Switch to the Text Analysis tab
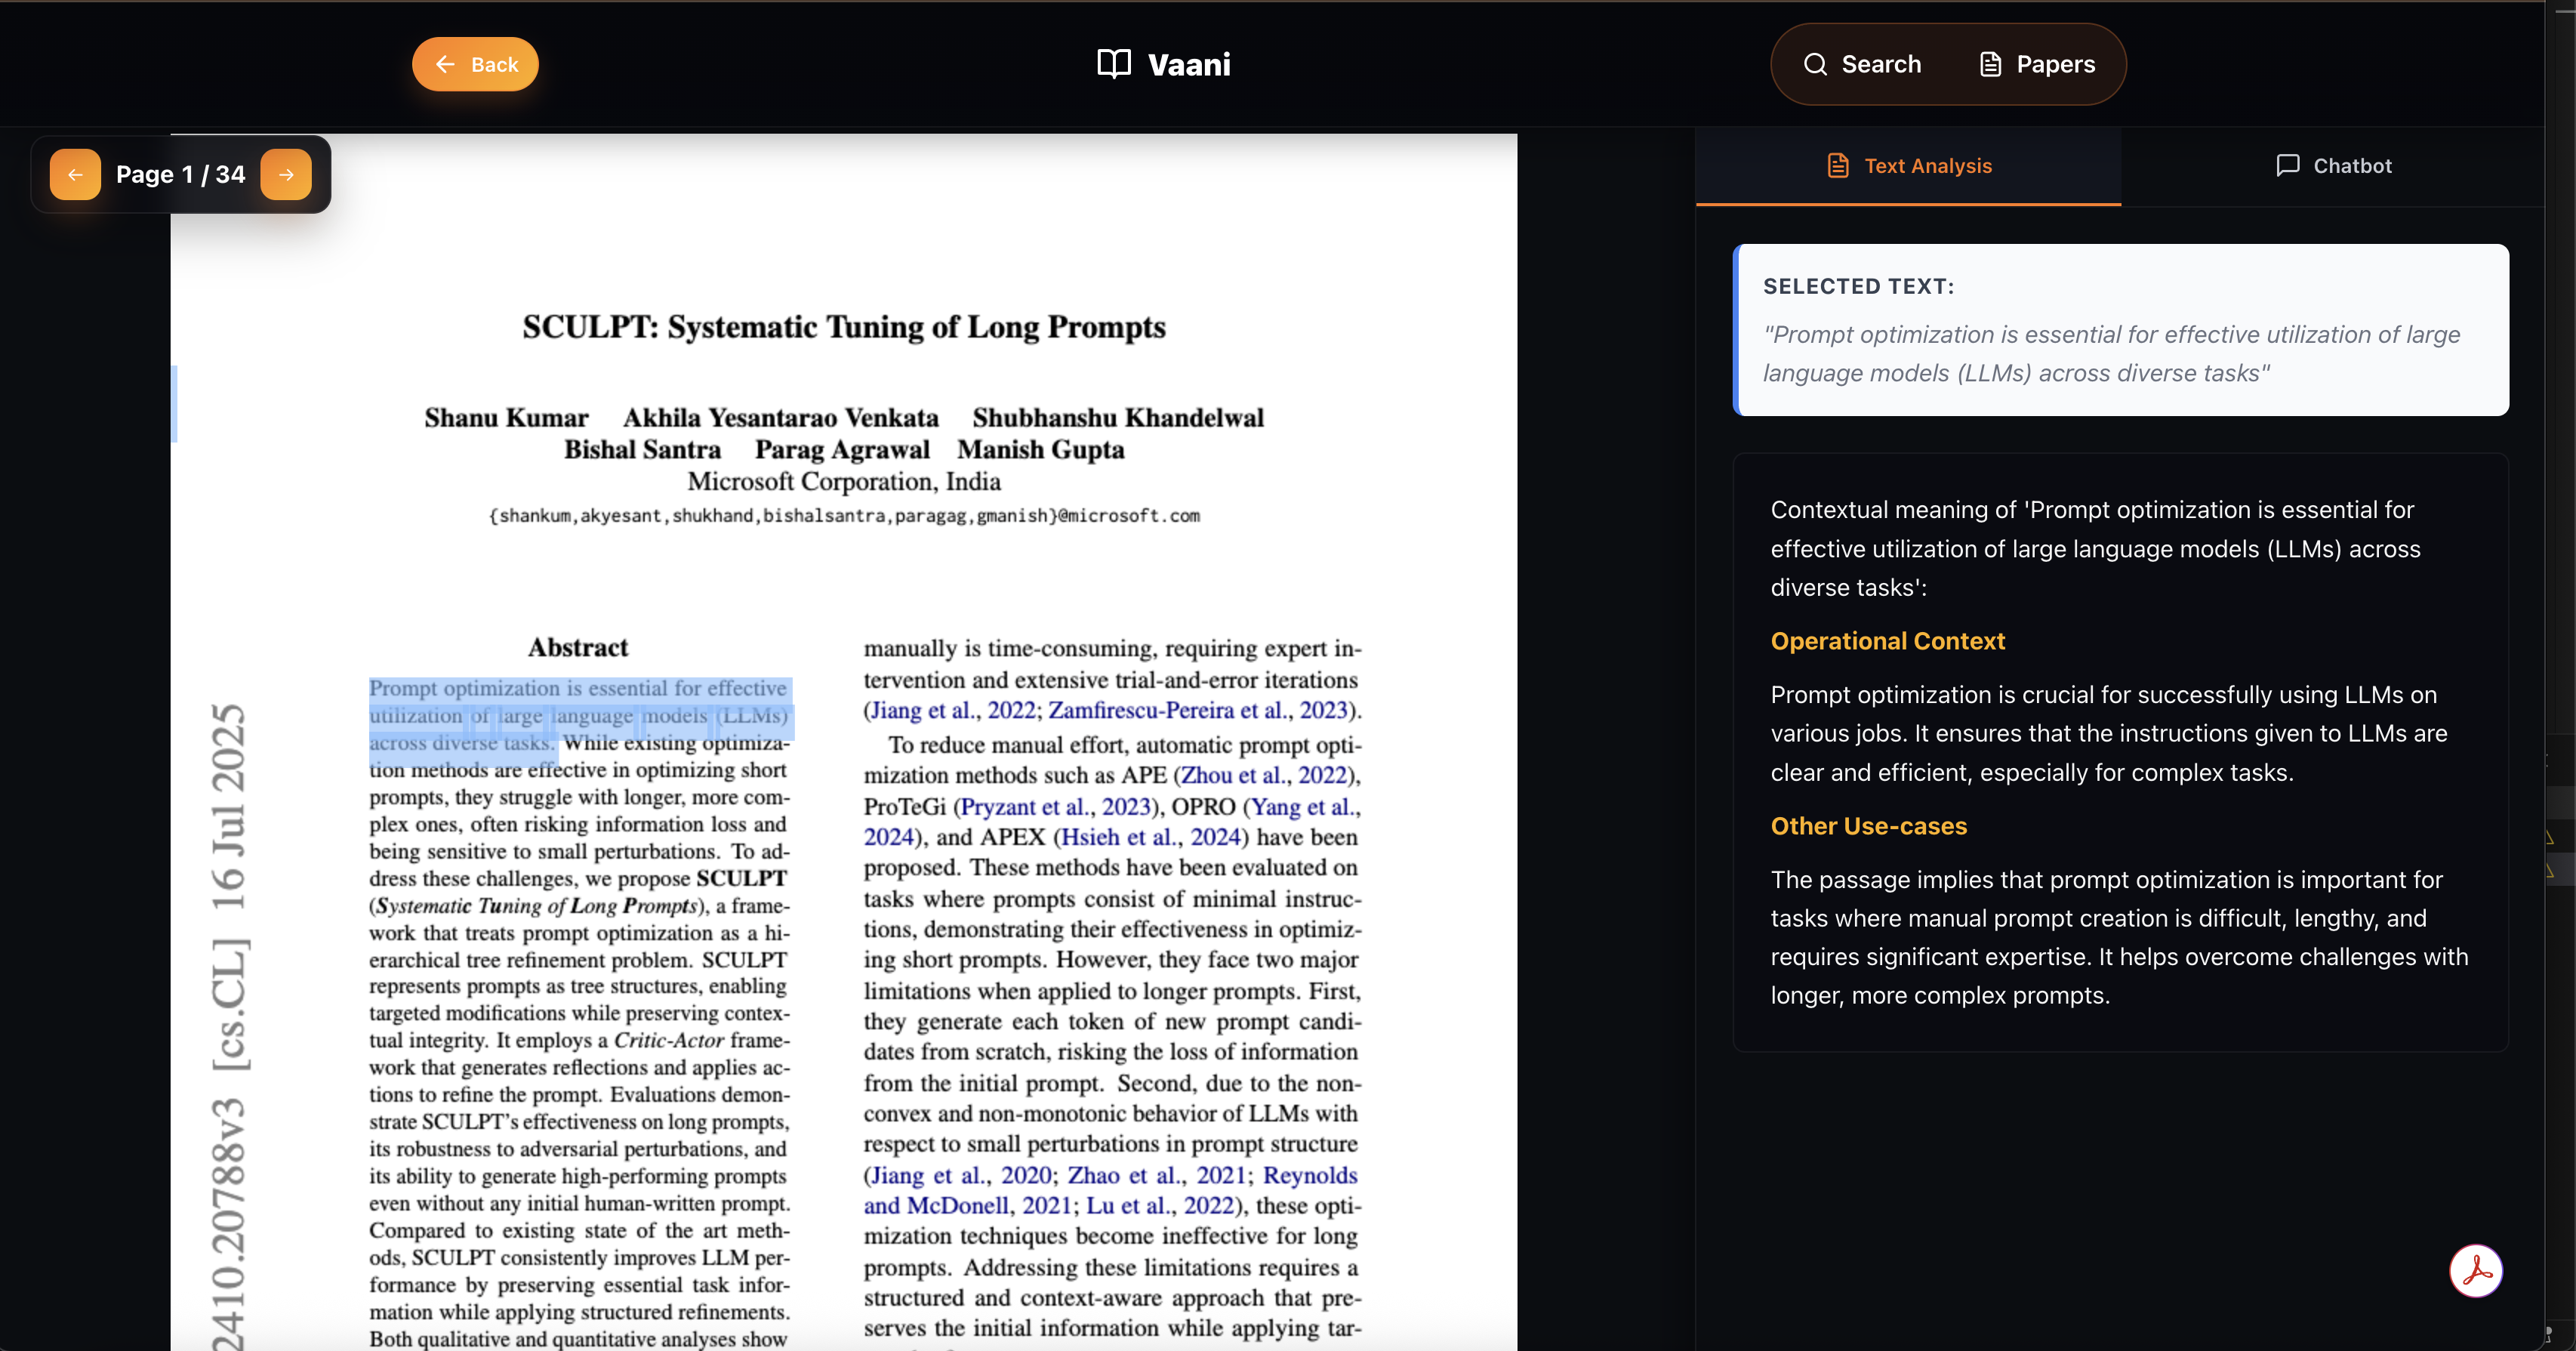The height and width of the screenshot is (1351, 2576). click(x=1908, y=166)
